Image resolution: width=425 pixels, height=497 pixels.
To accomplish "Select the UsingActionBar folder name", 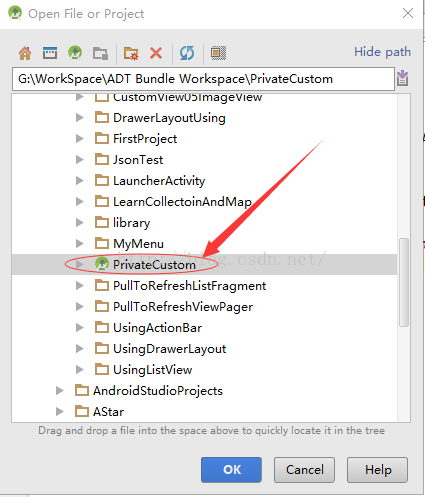I will pos(157,328).
